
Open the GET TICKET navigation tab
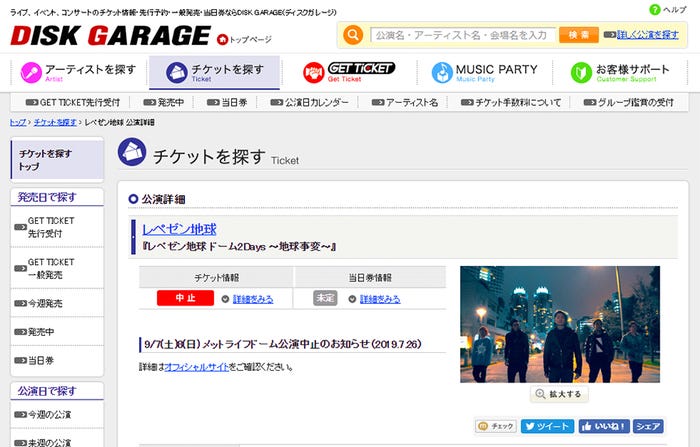[349, 73]
